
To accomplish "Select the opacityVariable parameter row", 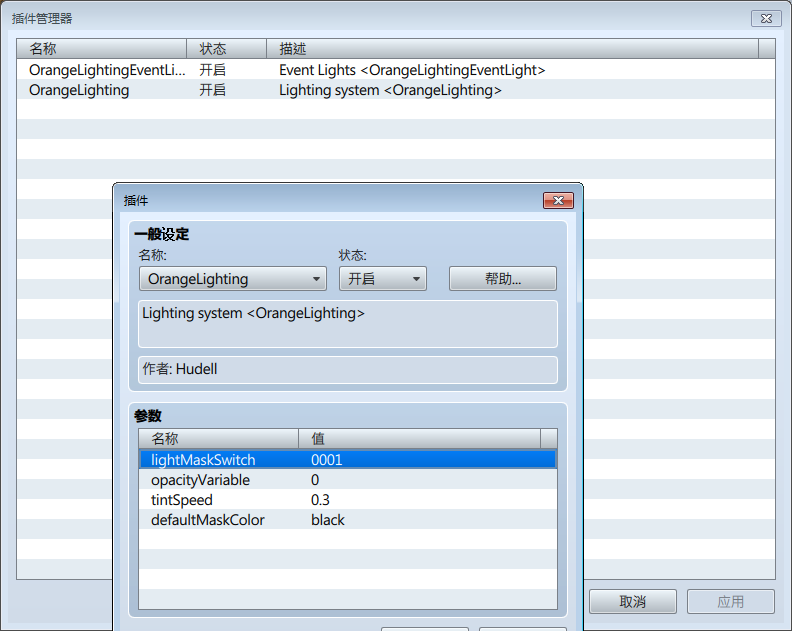I will [348, 480].
